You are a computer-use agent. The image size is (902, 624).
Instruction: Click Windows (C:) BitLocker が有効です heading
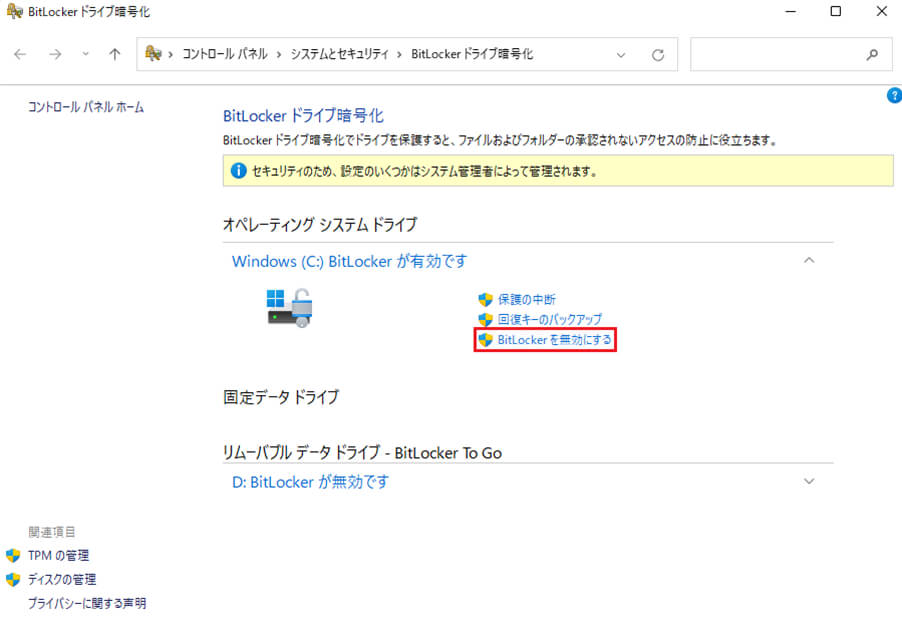pos(349,261)
